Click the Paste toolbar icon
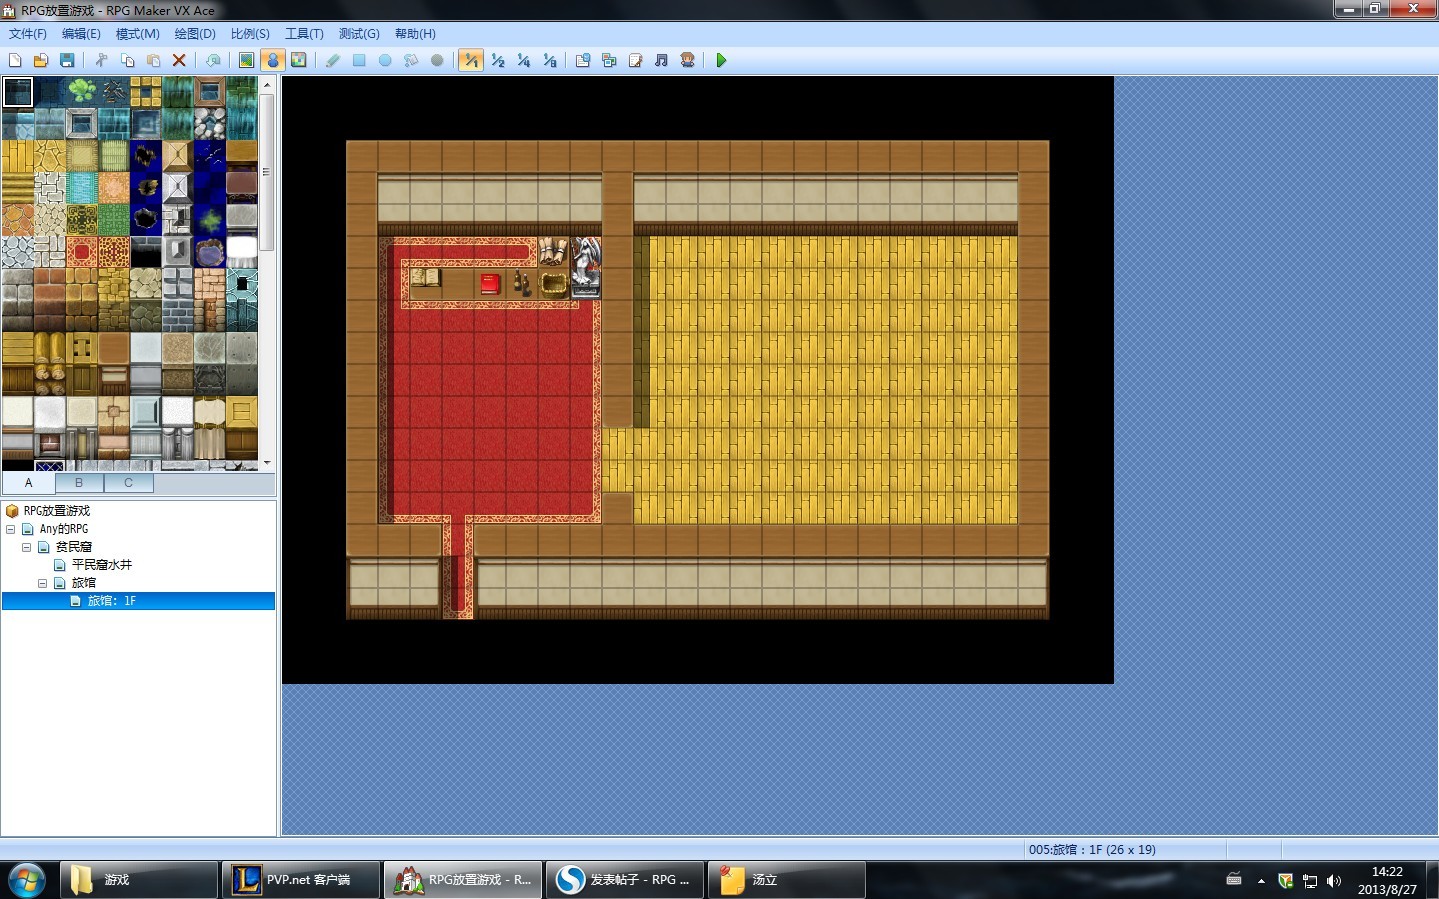1439x899 pixels. (153, 61)
